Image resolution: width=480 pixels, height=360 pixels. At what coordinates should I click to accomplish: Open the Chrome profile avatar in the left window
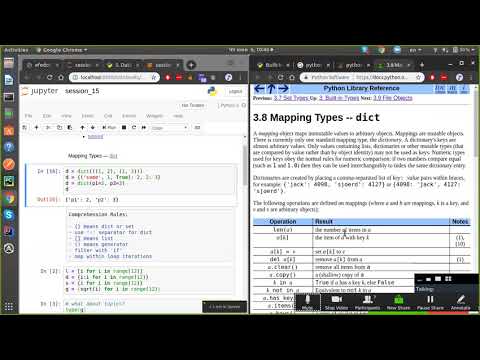tap(228, 77)
